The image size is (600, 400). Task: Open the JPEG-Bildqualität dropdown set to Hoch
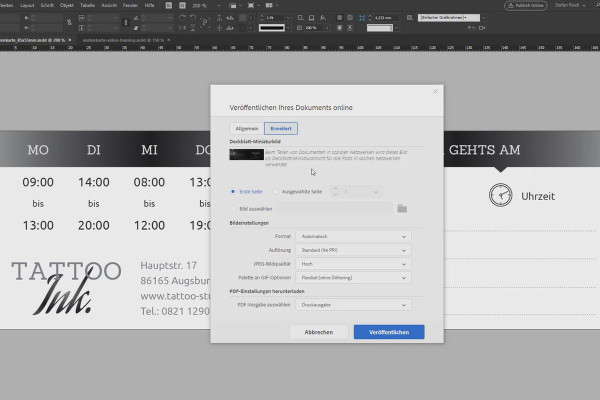(354, 264)
